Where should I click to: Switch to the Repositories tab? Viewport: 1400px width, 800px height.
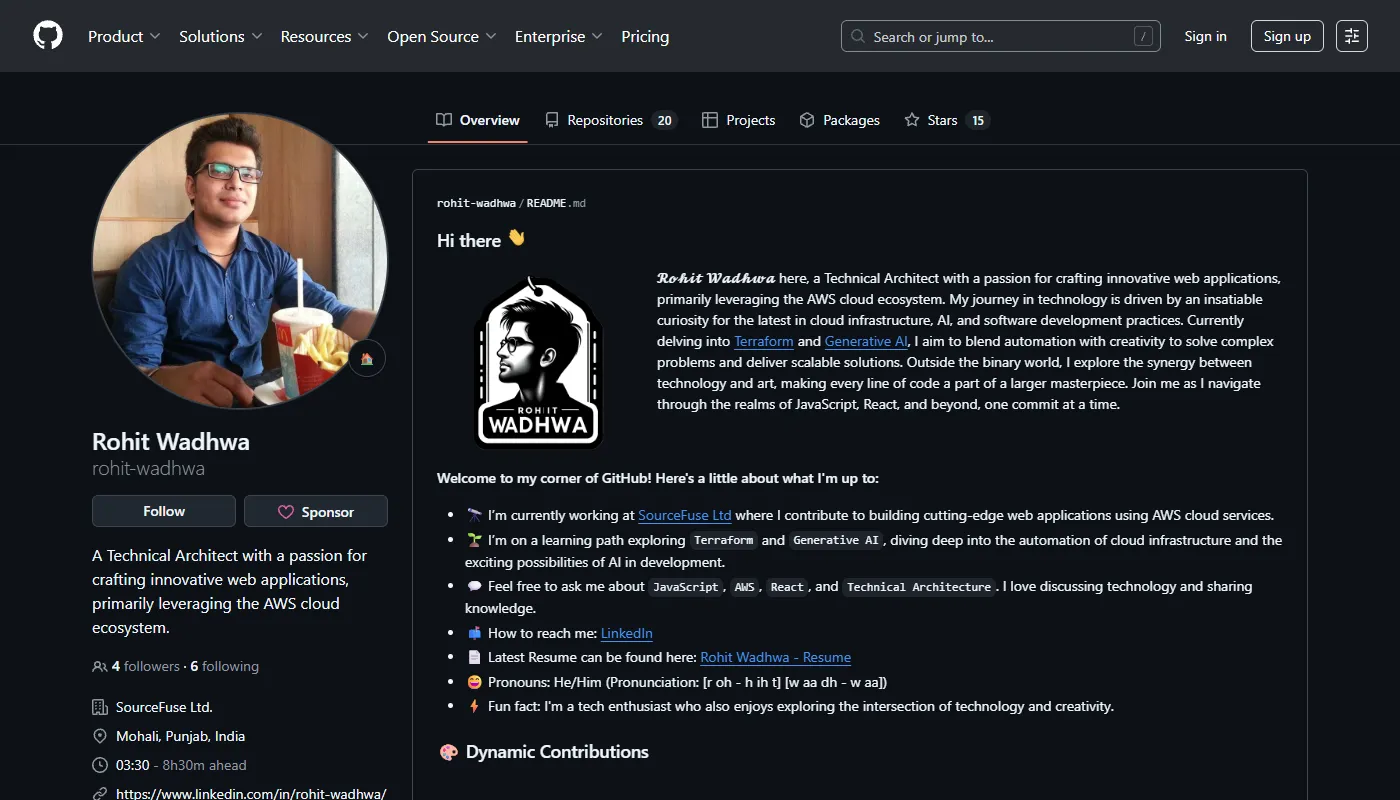coord(611,120)
